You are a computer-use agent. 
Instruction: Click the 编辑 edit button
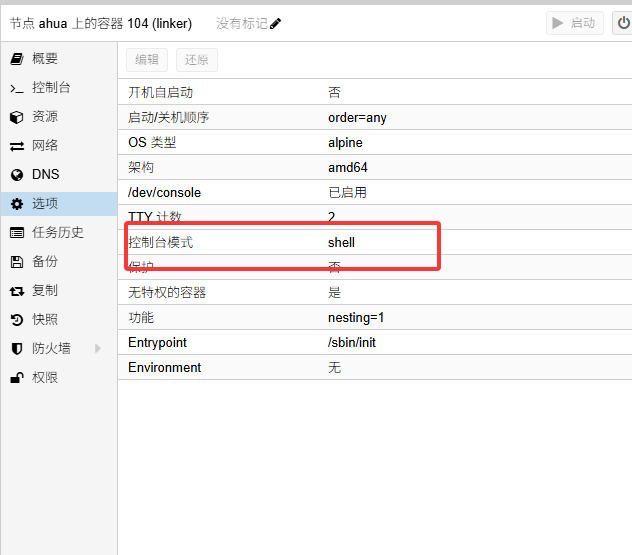click(147, 60)
